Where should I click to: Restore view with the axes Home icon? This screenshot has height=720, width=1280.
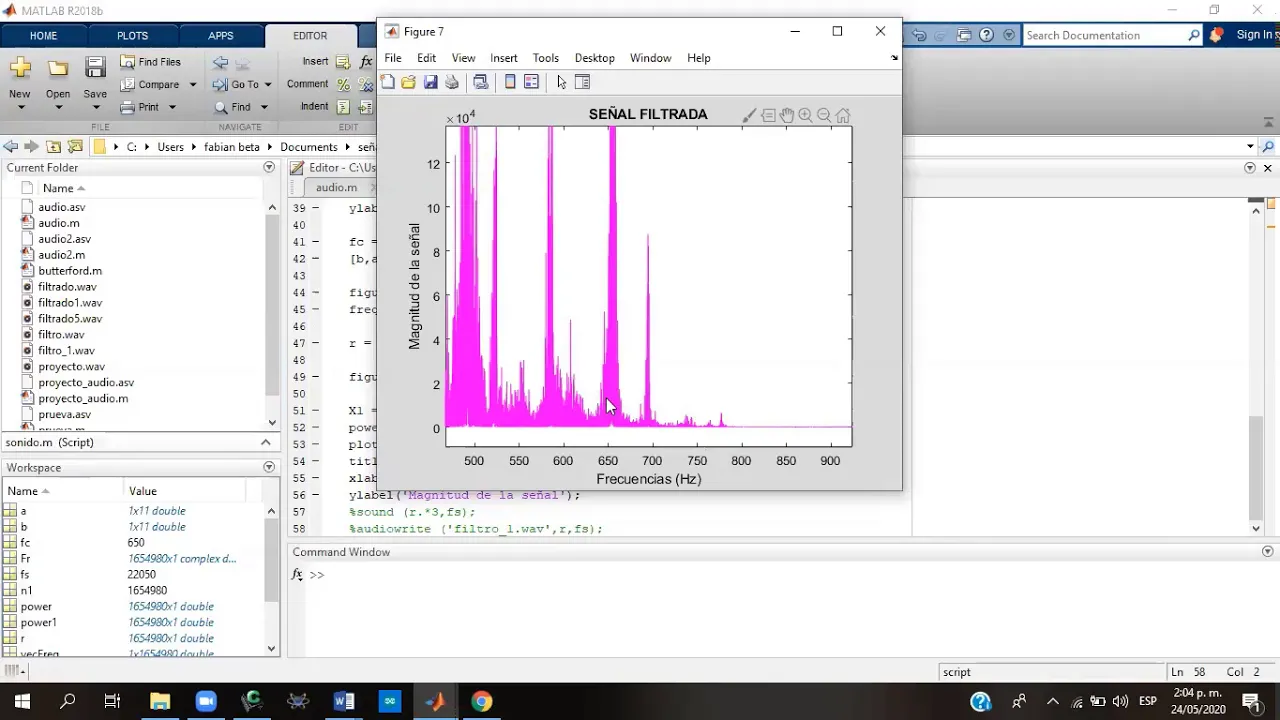pos(843,115)
